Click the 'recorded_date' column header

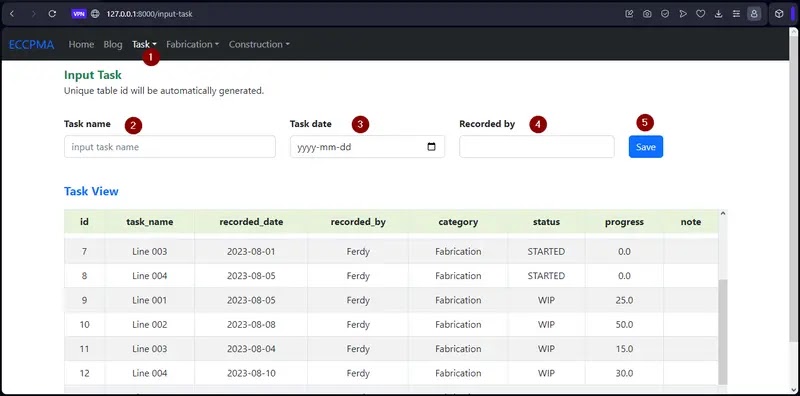251,222
